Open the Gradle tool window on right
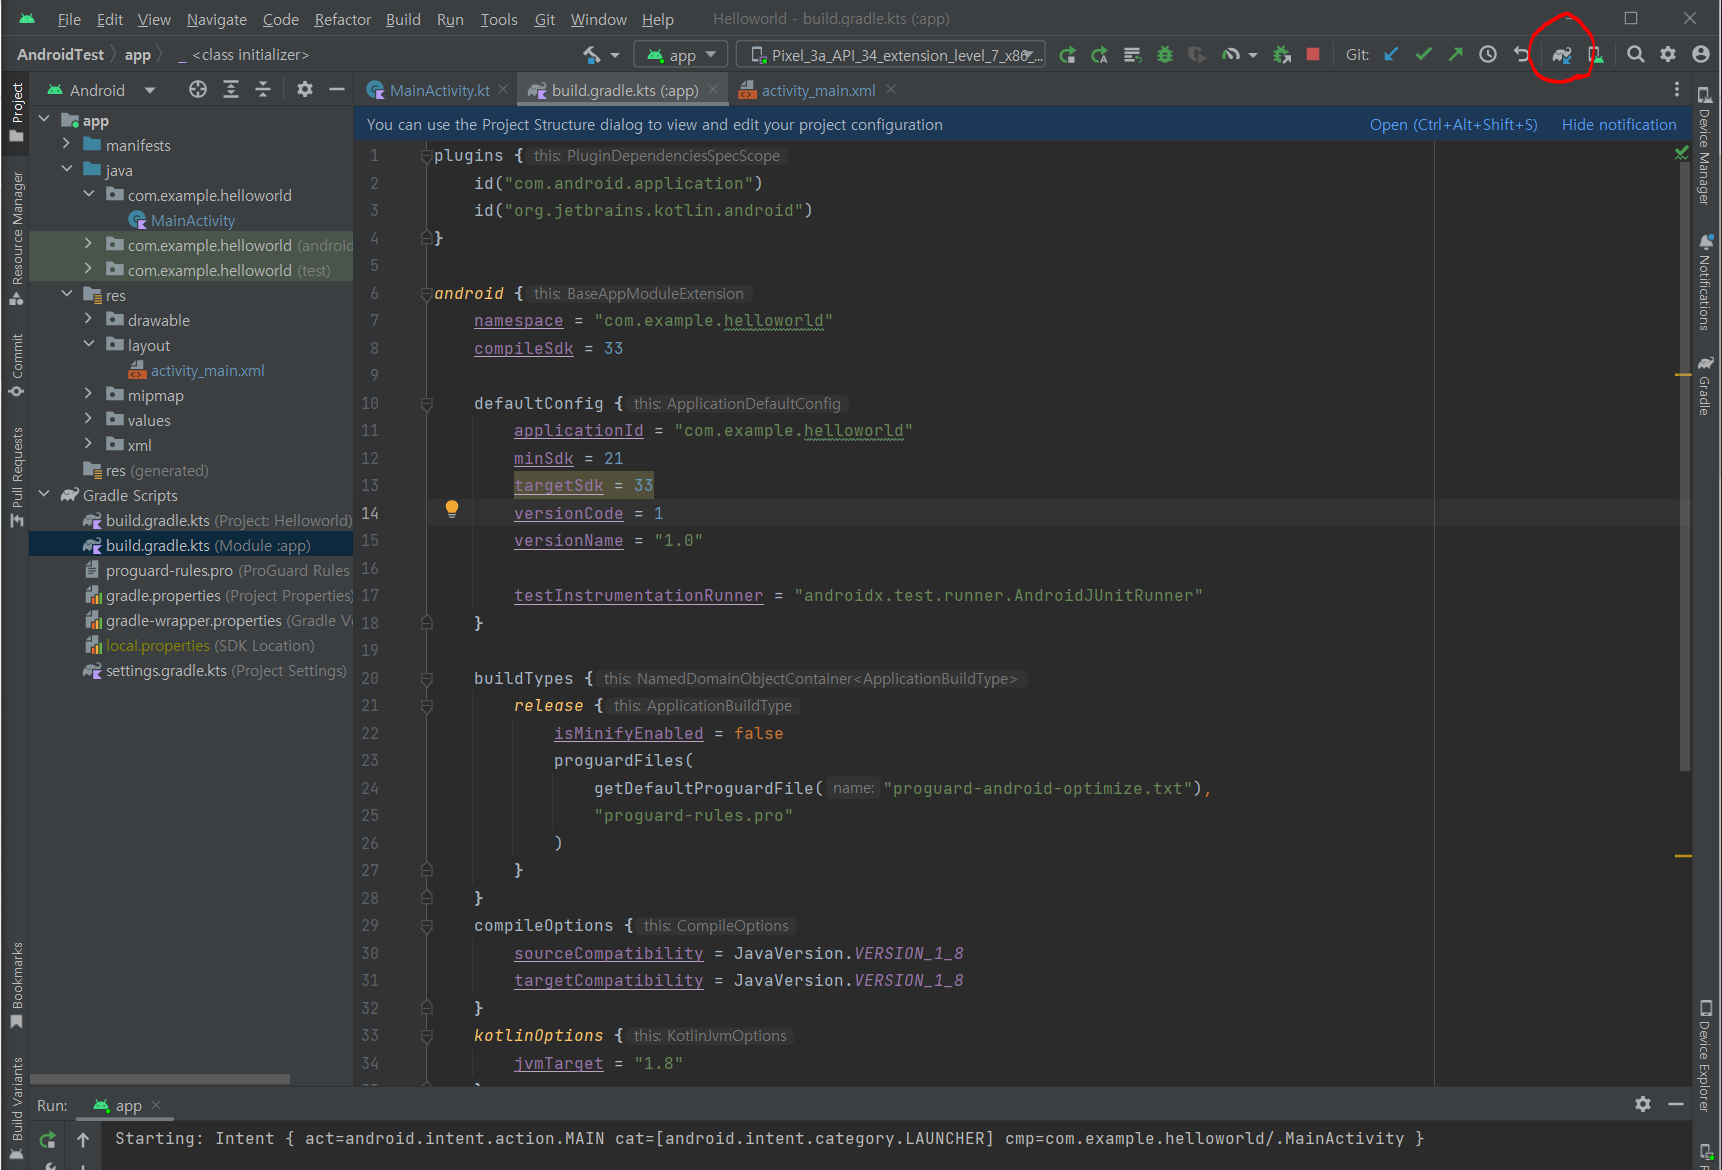The image size is (1722, 1170). [x=1705, y=386]
